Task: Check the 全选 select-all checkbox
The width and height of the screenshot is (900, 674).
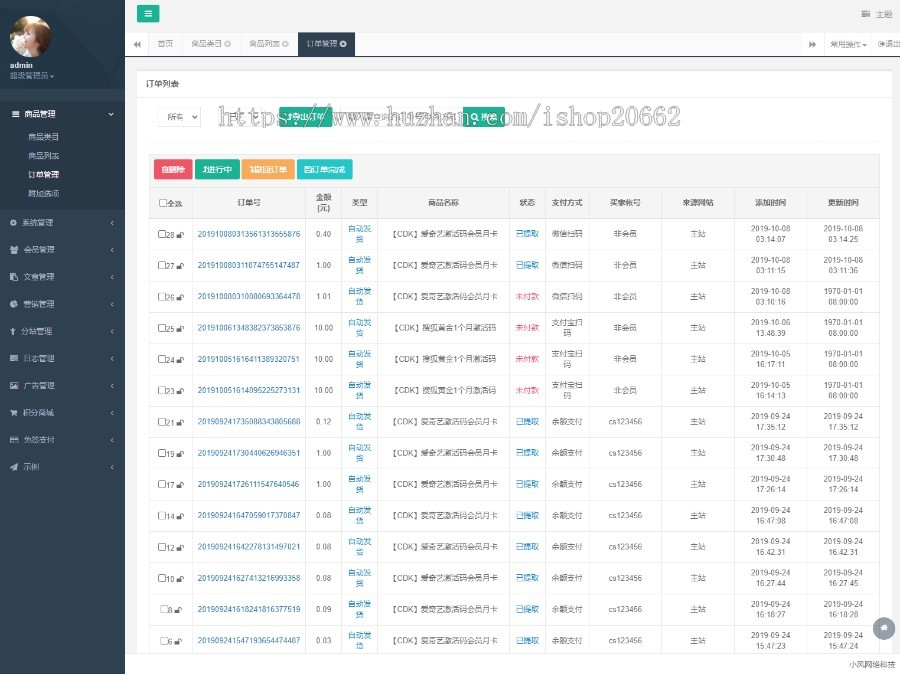Action: pyautogui.click(x=162, y=203)
